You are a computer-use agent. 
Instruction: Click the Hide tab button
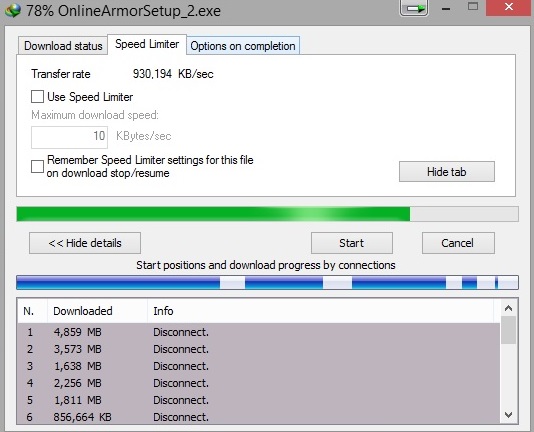446,172
